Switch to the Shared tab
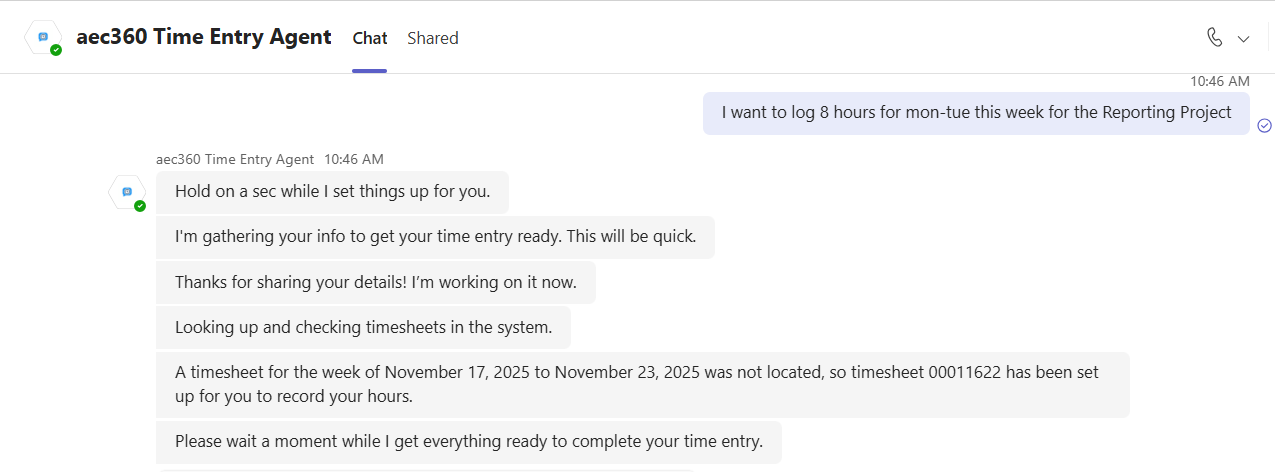This screenshot has height=472, width=1275. pyautogui.click(x=432, y=38)
